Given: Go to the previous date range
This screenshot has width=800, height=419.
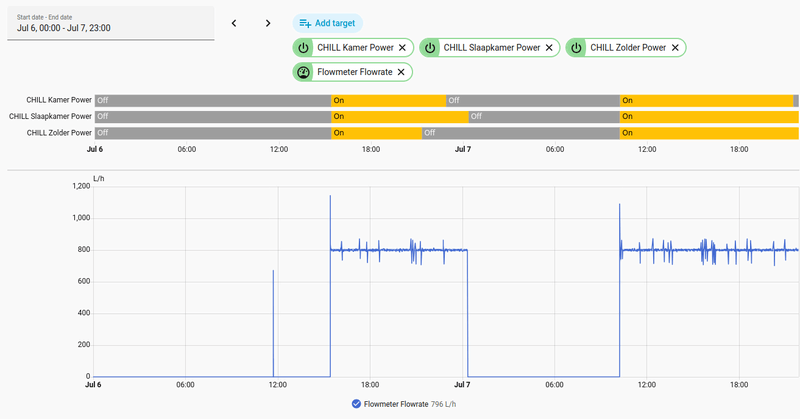Looking at the screenshot, I should tap(234, 23).
